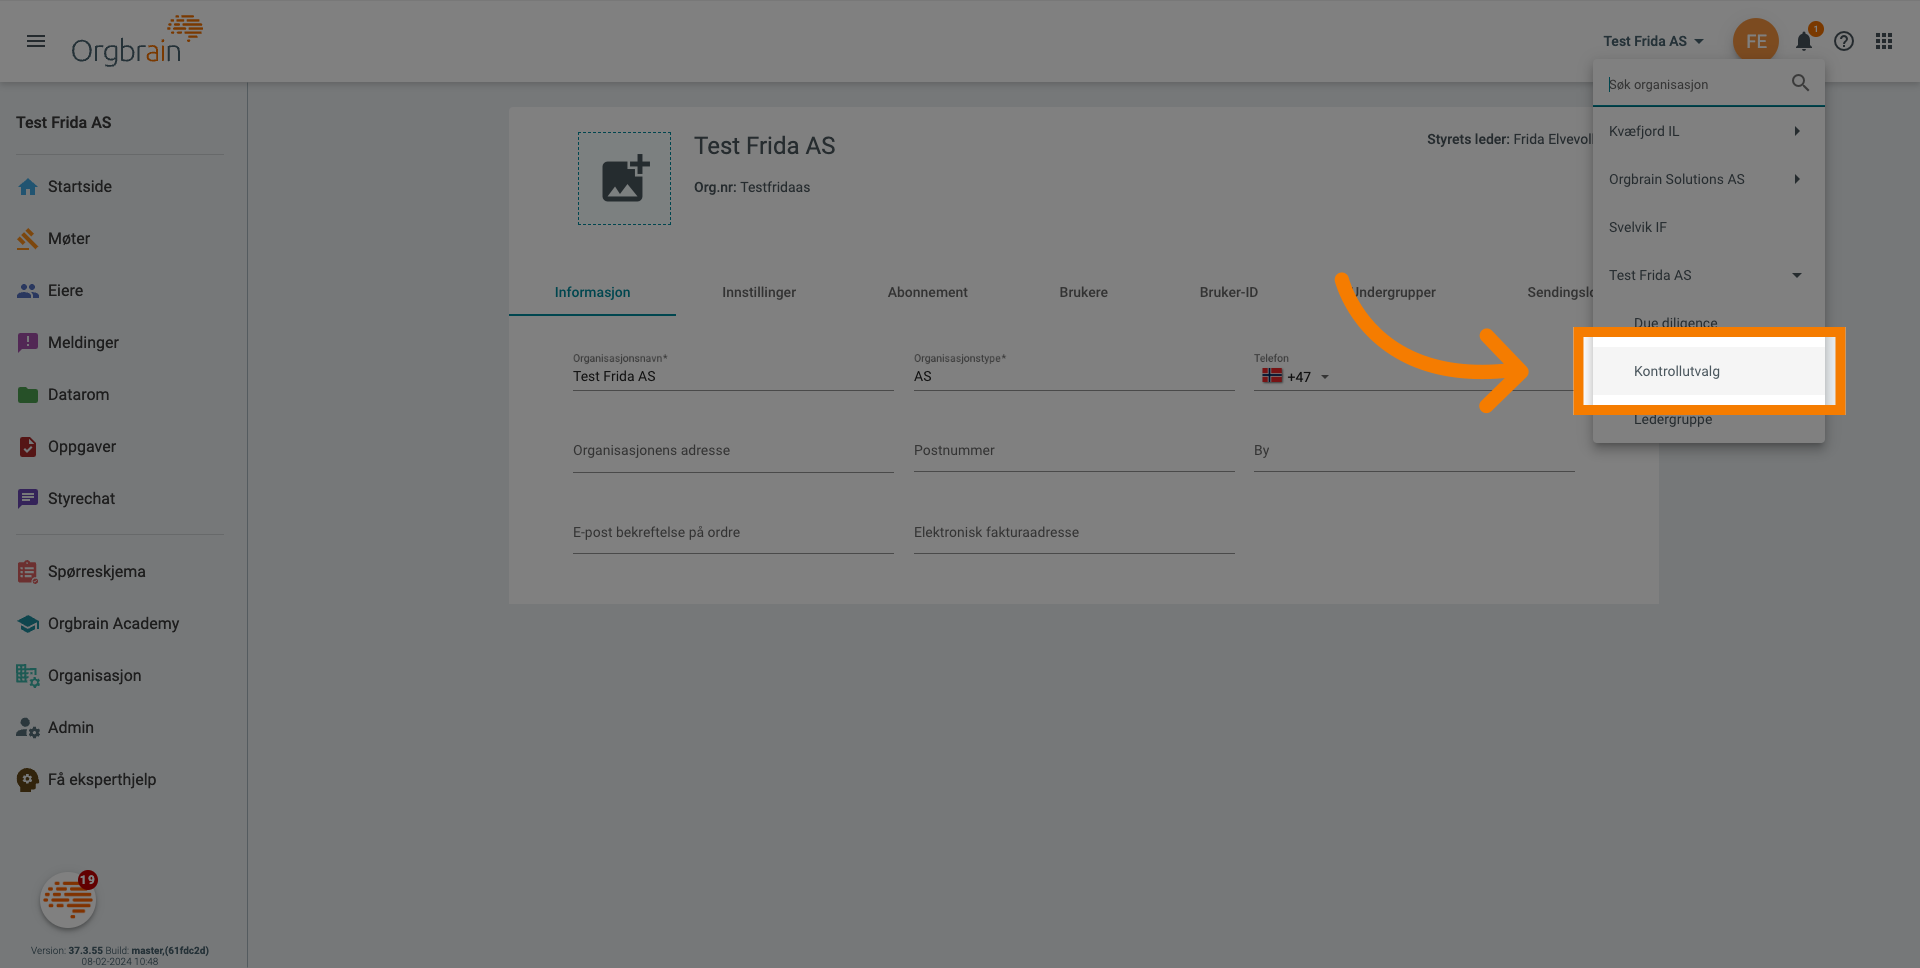Viewport: 1920px width, 968px height.
Task: Open Datarom folder in sidebar
Action: (x=78, y=395)
